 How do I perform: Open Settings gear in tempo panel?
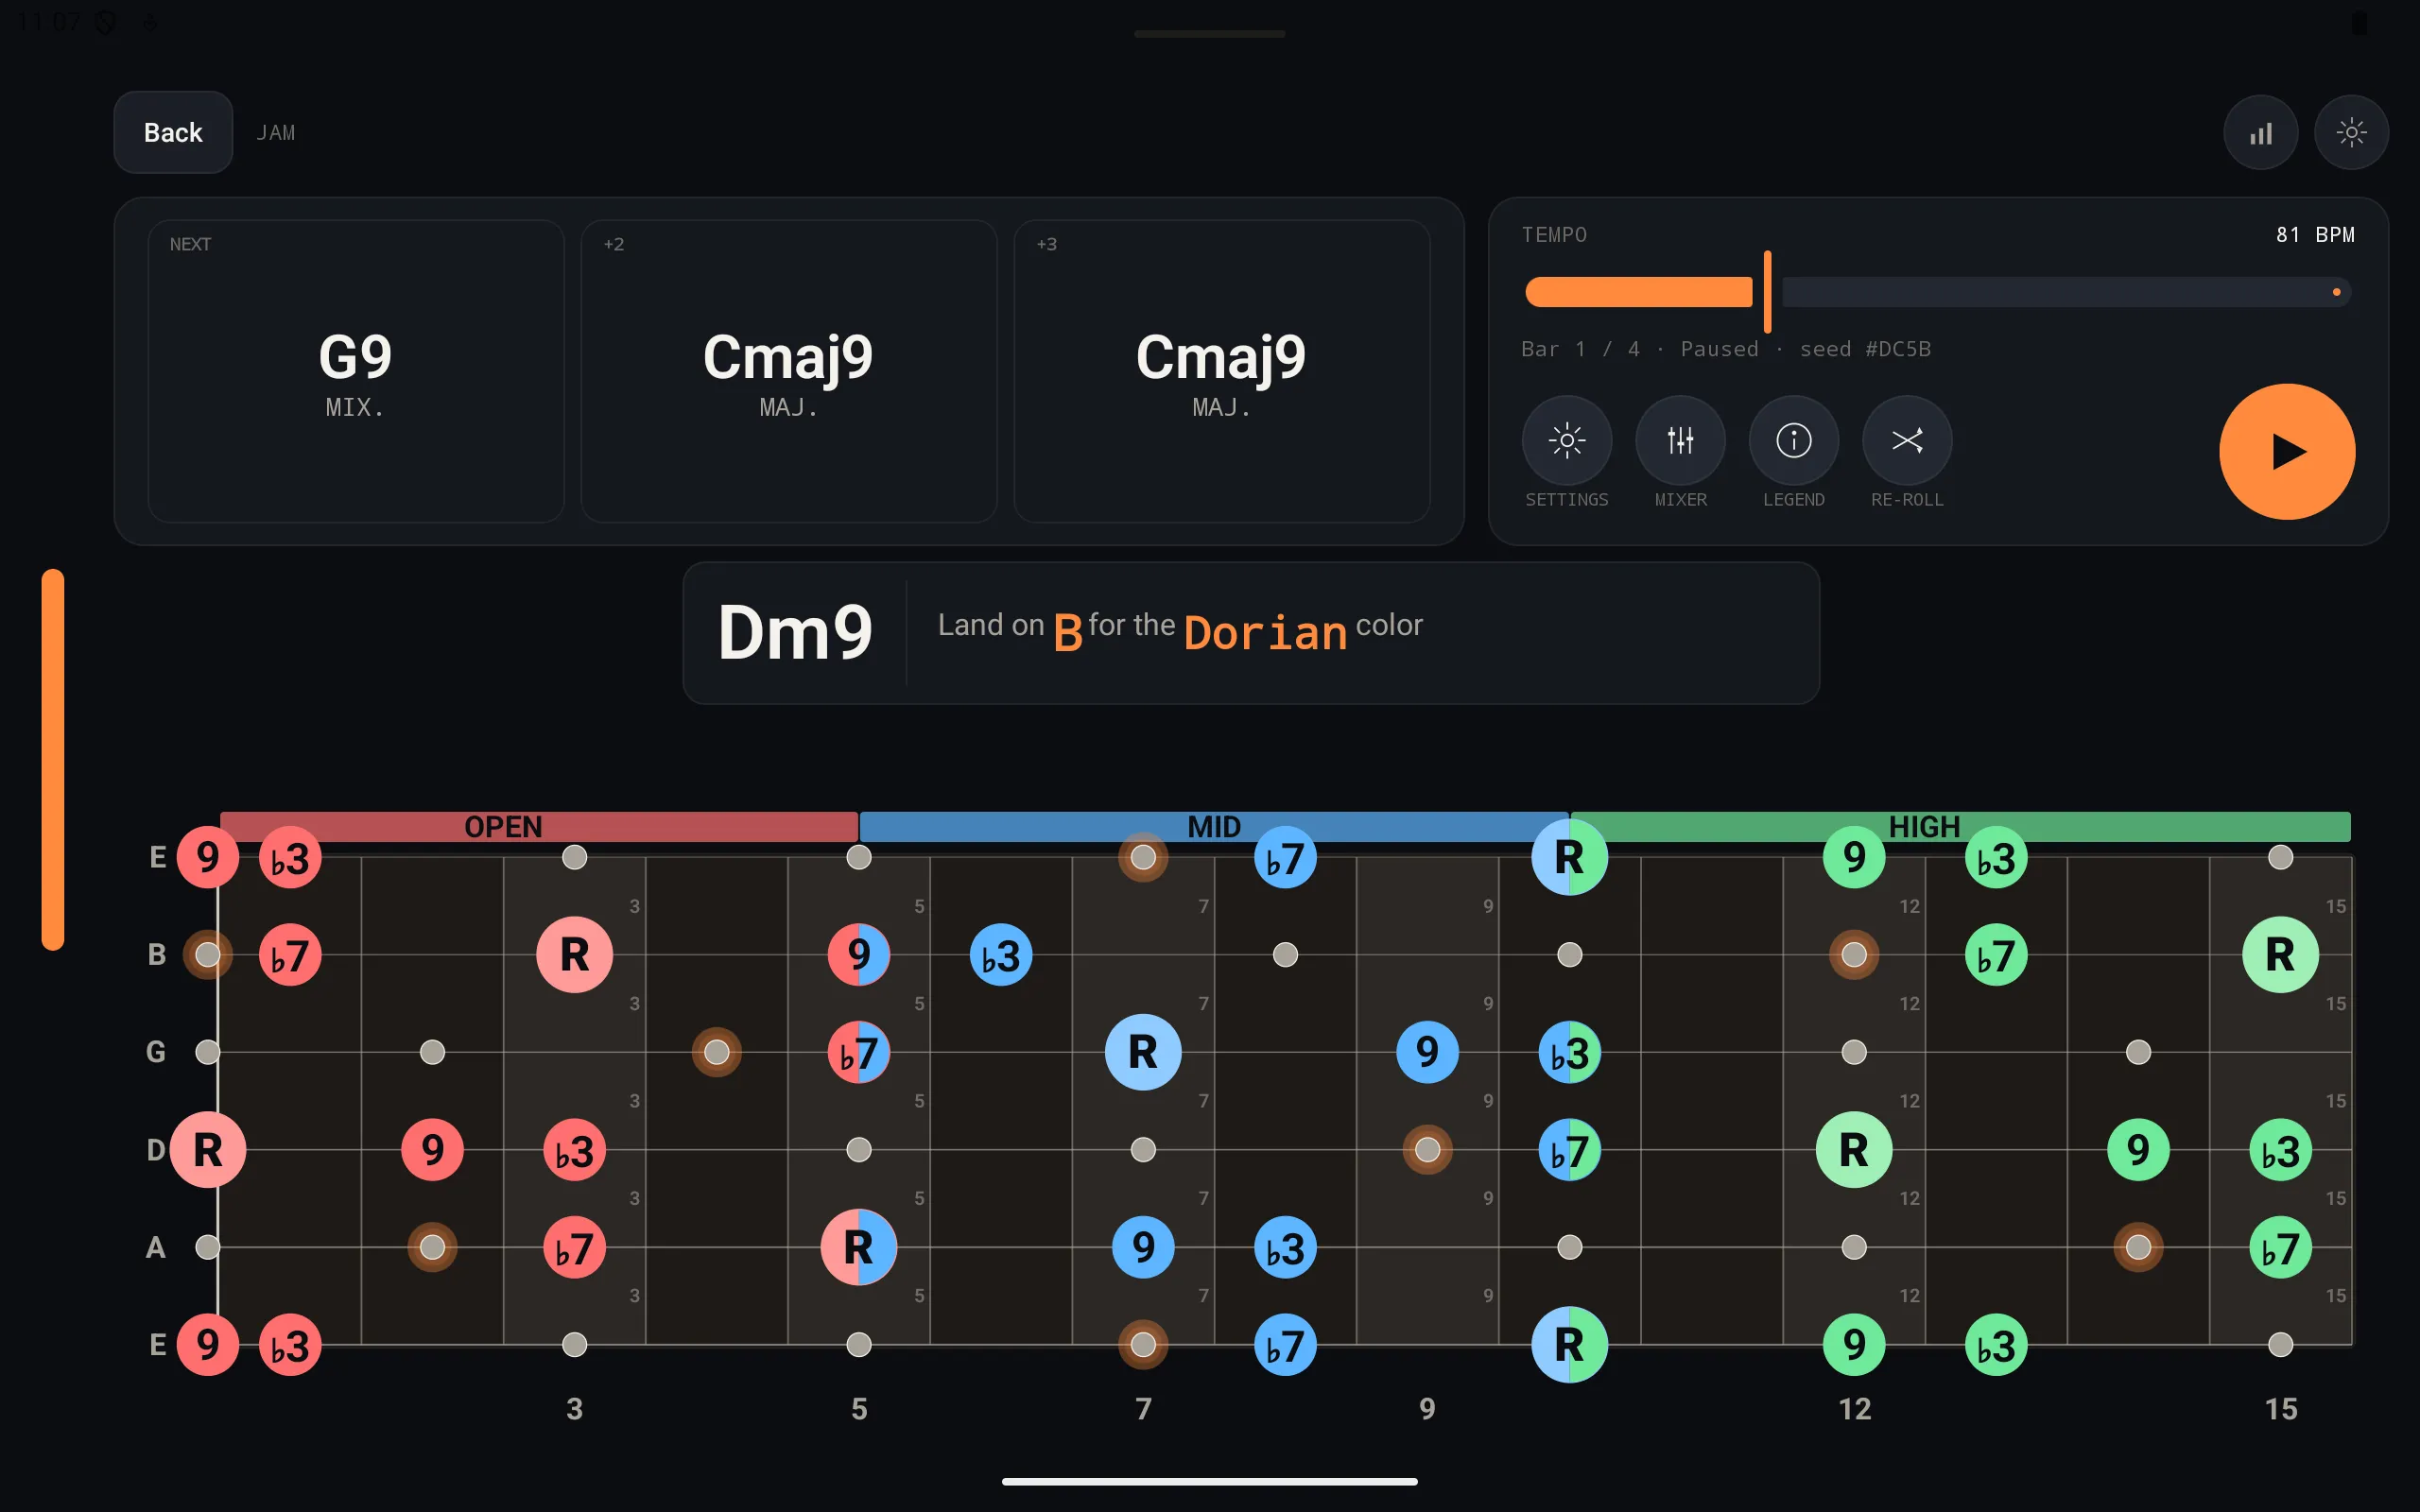pyautogui.click(x=1566, y=441)
